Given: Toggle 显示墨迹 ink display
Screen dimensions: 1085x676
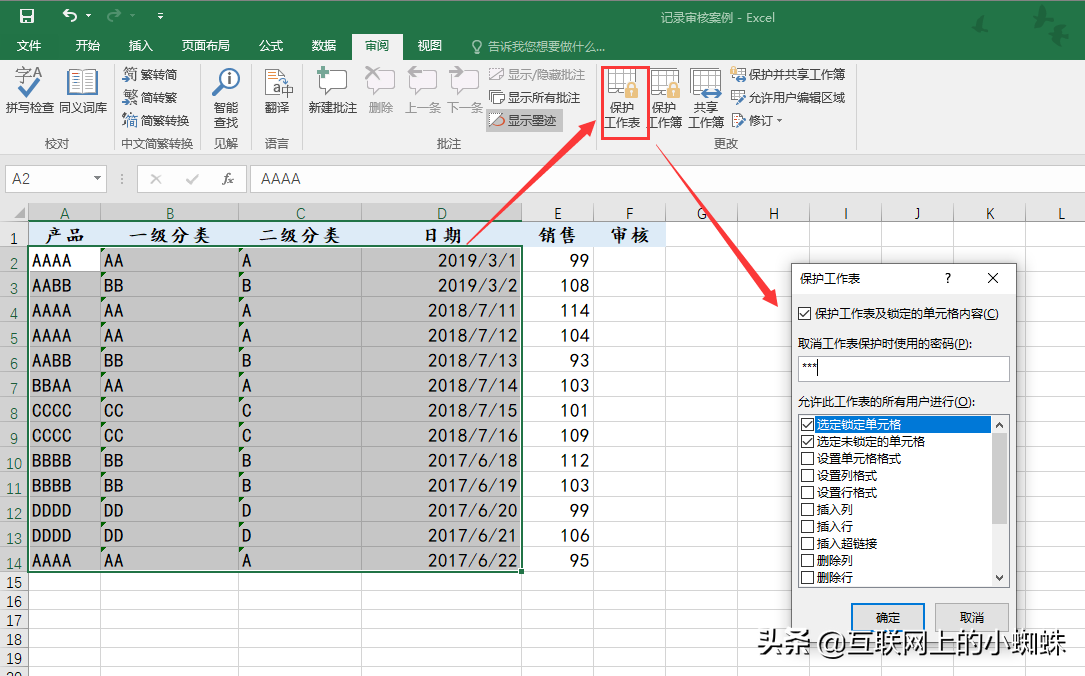Looking at the screenshot, I should 524,120.
